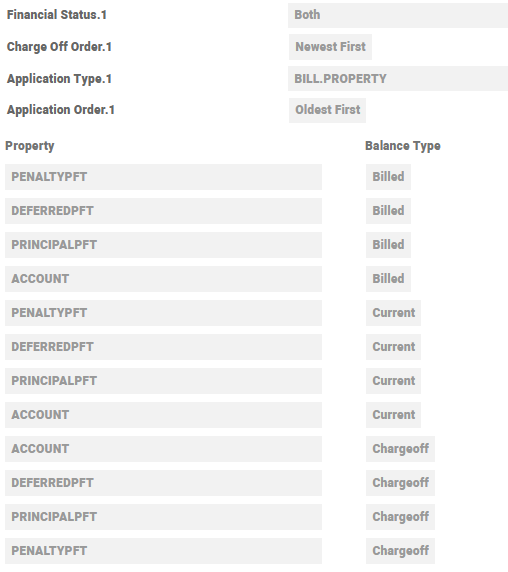
Task: Click the DEFERREDPFT property with Current balance
Action: (163, 347)
